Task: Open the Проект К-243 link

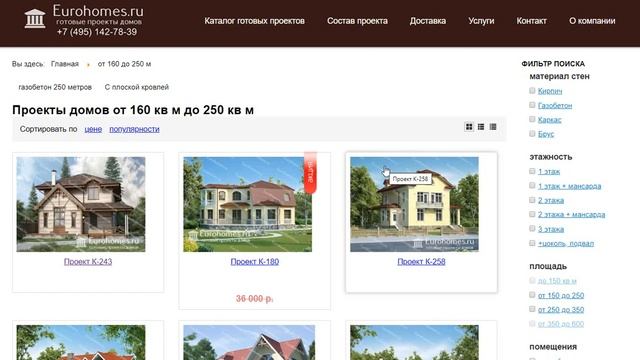Action: coord(88,262)
